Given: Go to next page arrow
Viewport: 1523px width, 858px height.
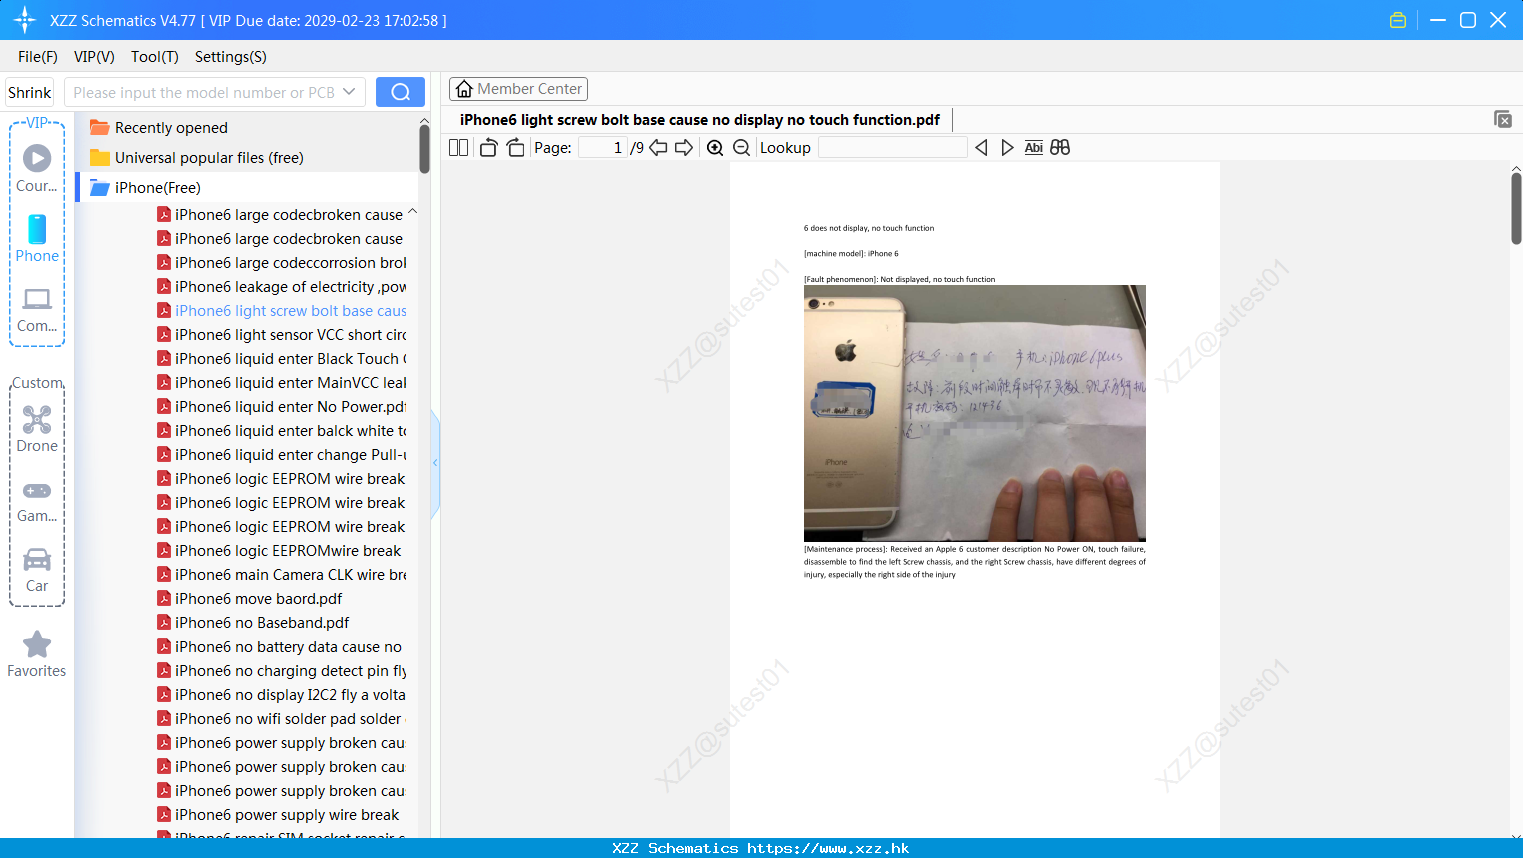Looking at the screenshot, I should 684,147.
